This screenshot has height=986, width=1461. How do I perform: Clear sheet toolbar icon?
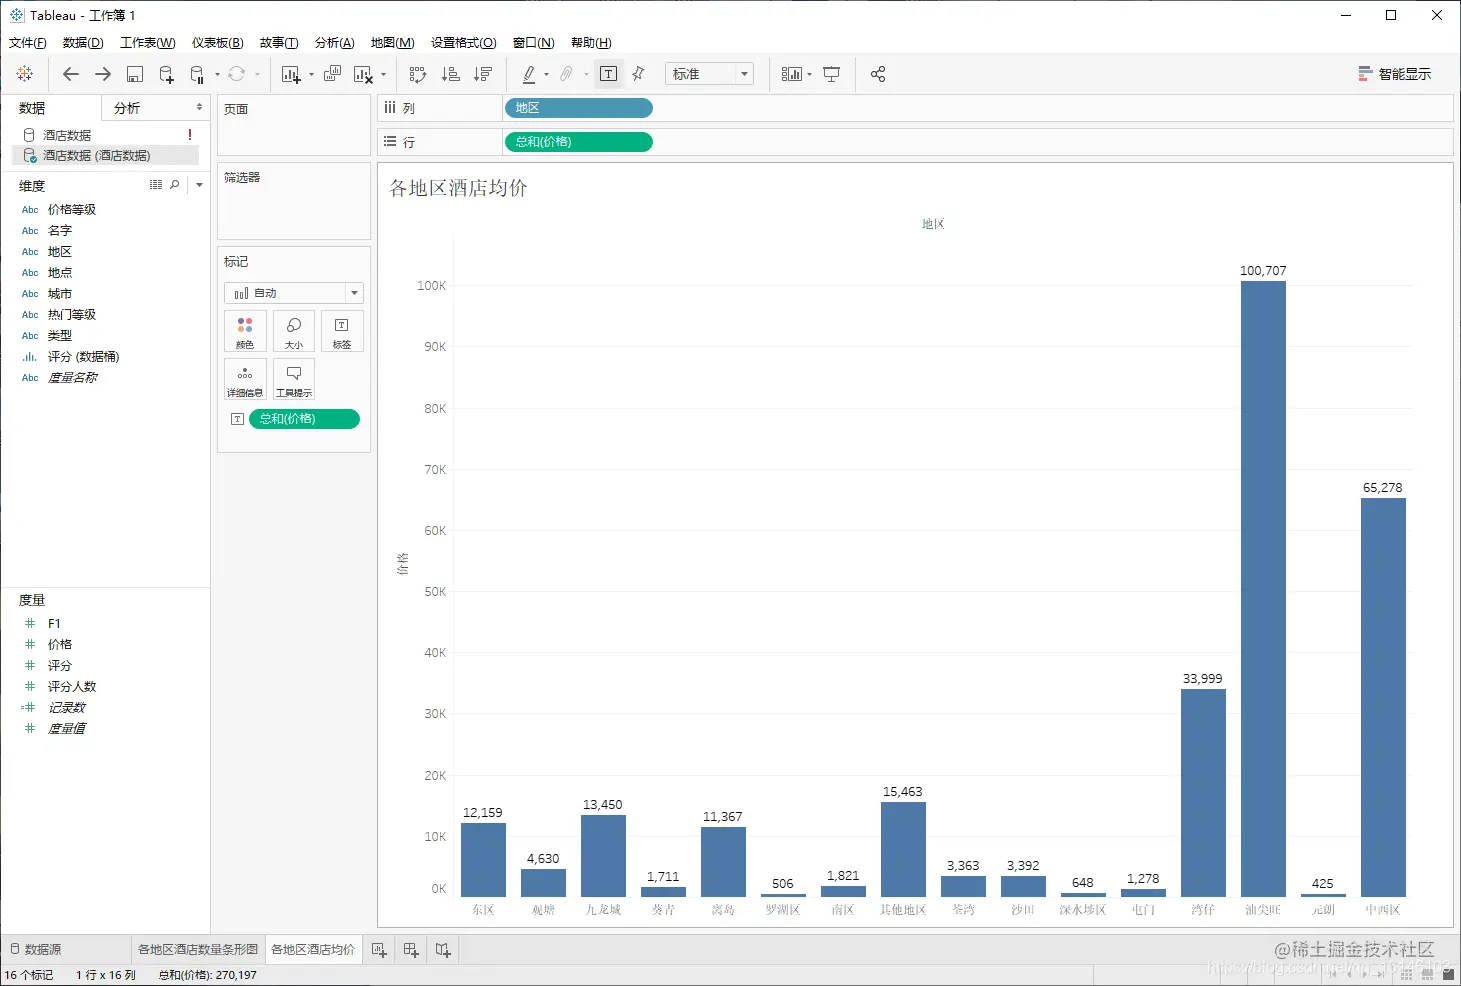tap(363, 74)
